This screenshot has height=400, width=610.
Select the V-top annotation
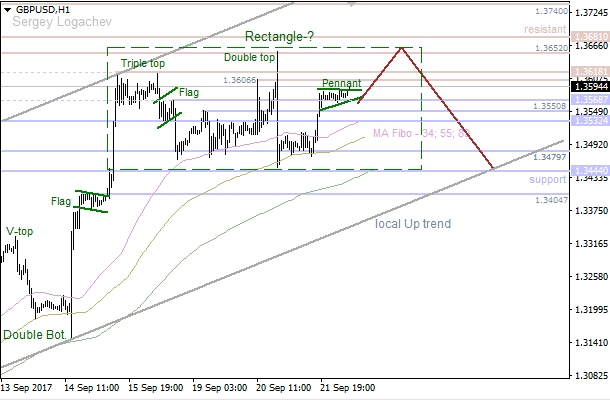coord(20,231)
